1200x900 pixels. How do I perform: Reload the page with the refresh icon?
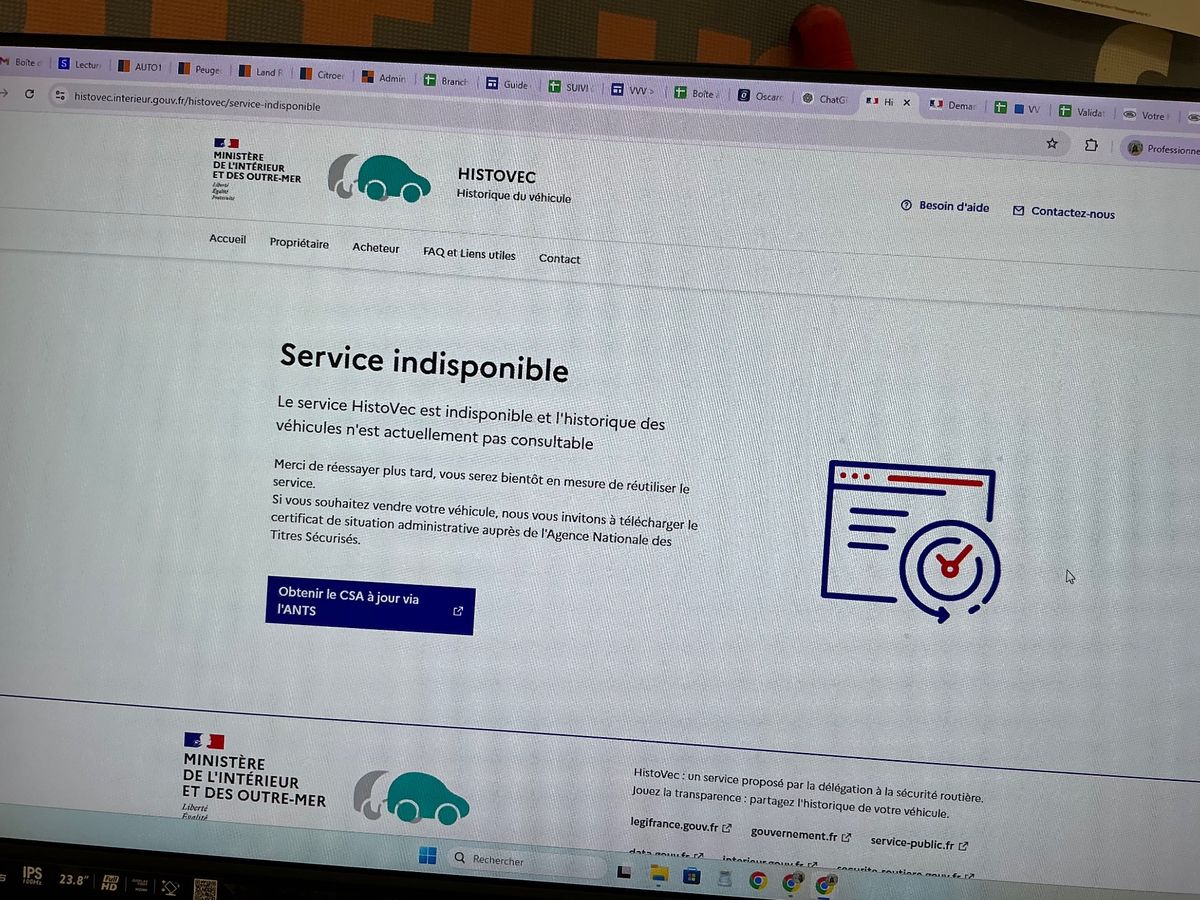(29, 94)
